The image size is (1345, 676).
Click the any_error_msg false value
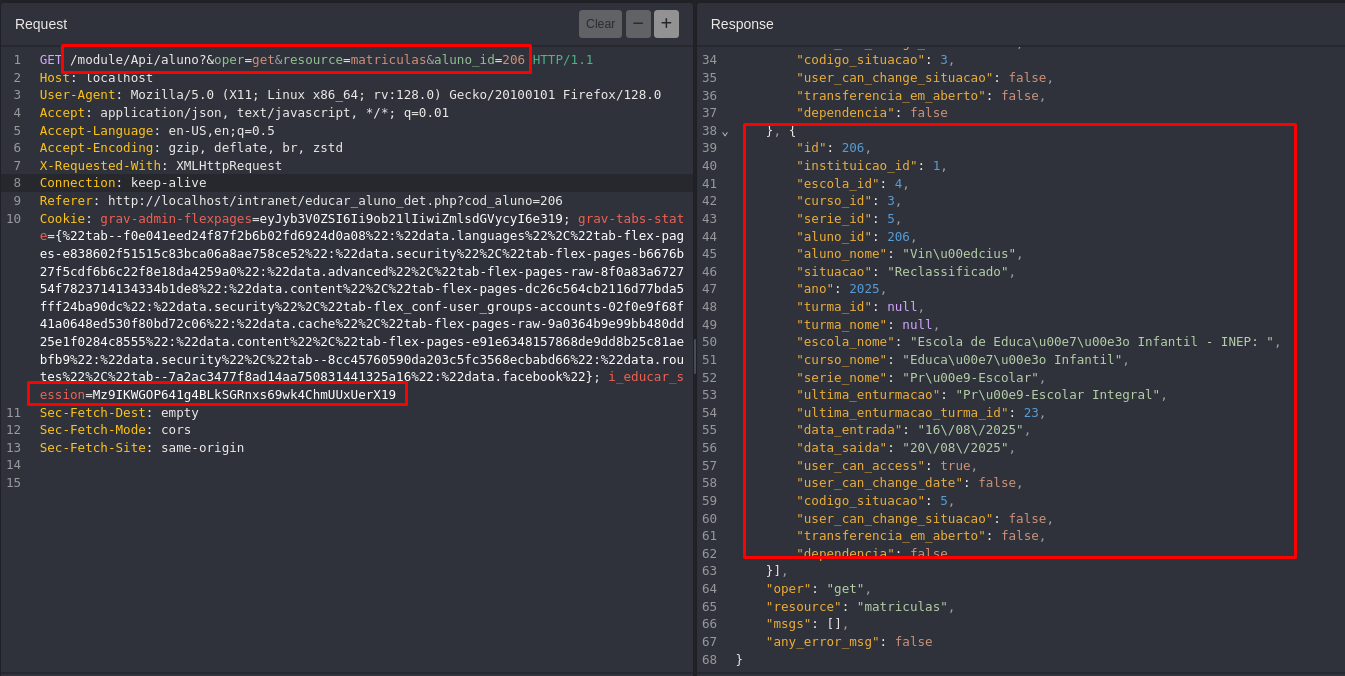[x=913, y=642]
